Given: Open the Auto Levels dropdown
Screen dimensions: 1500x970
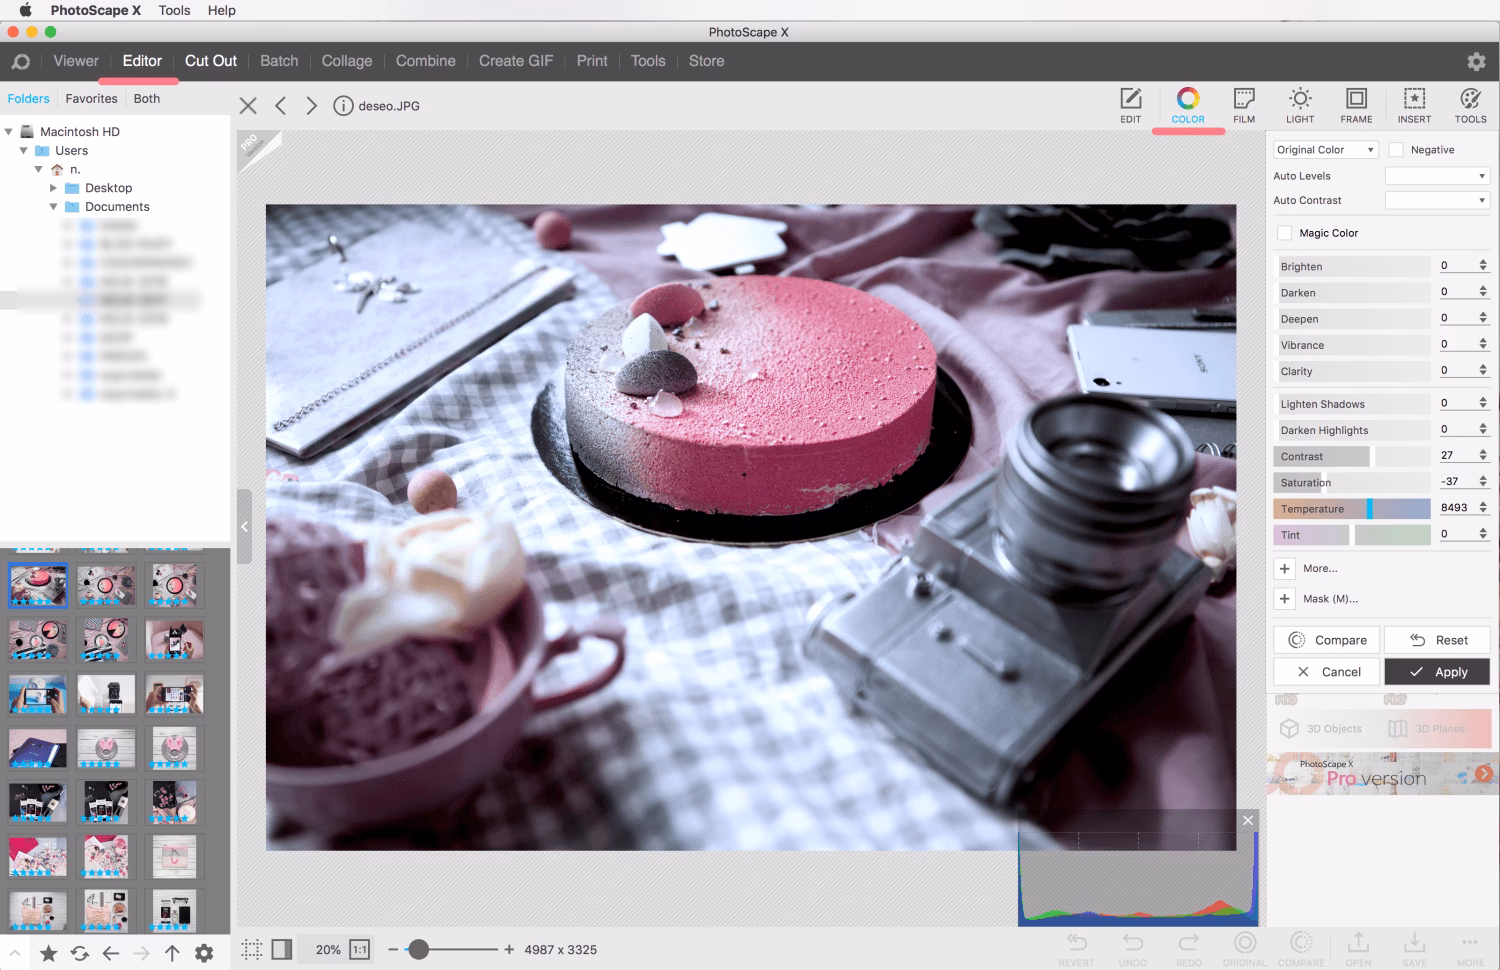Looking at the screenshot, I should pos(1437,175).
